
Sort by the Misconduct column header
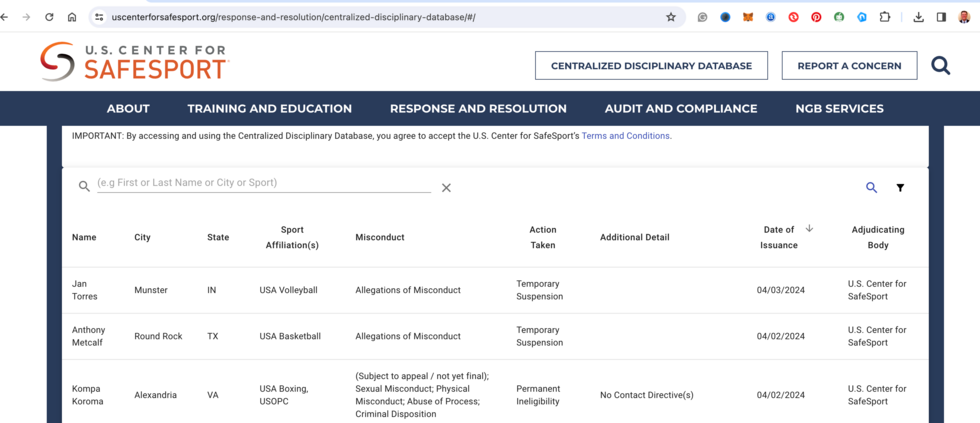coord(380,237)
